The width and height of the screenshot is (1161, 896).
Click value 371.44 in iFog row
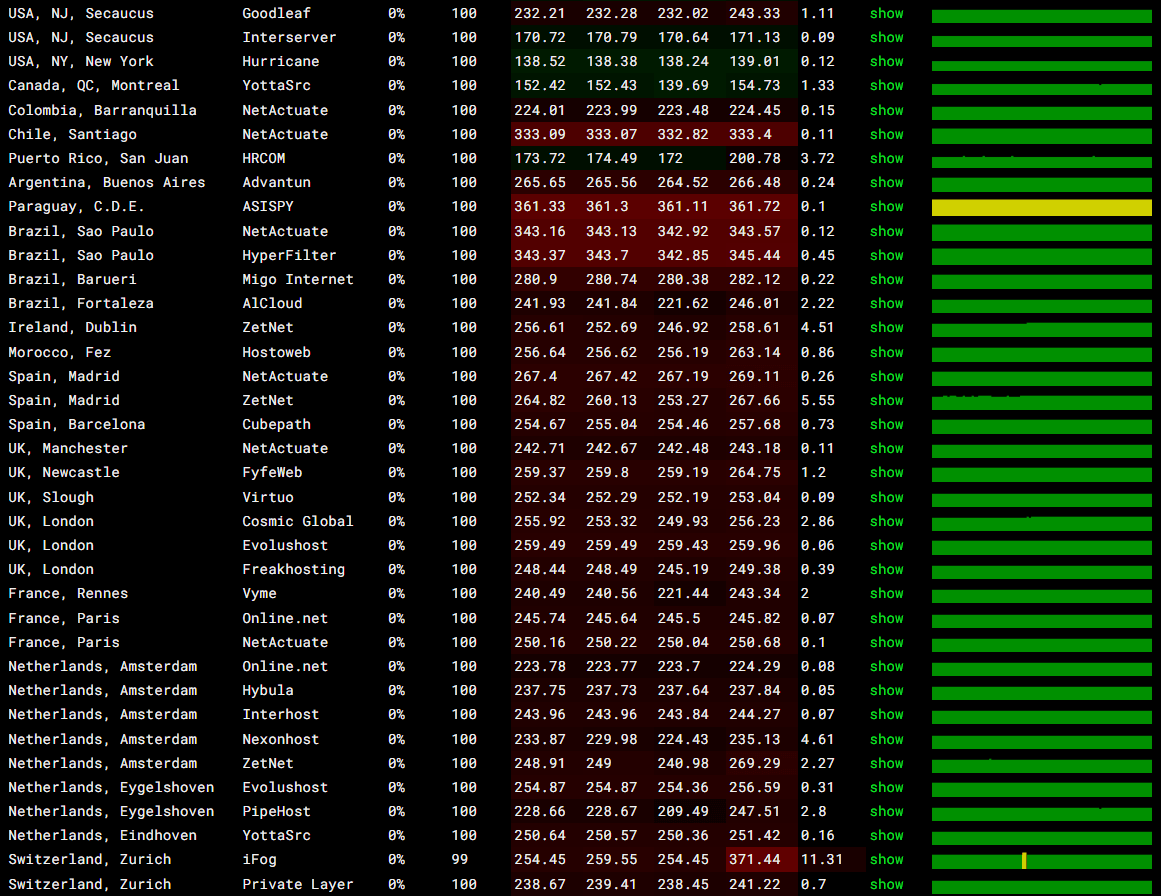tap(755, 860)
